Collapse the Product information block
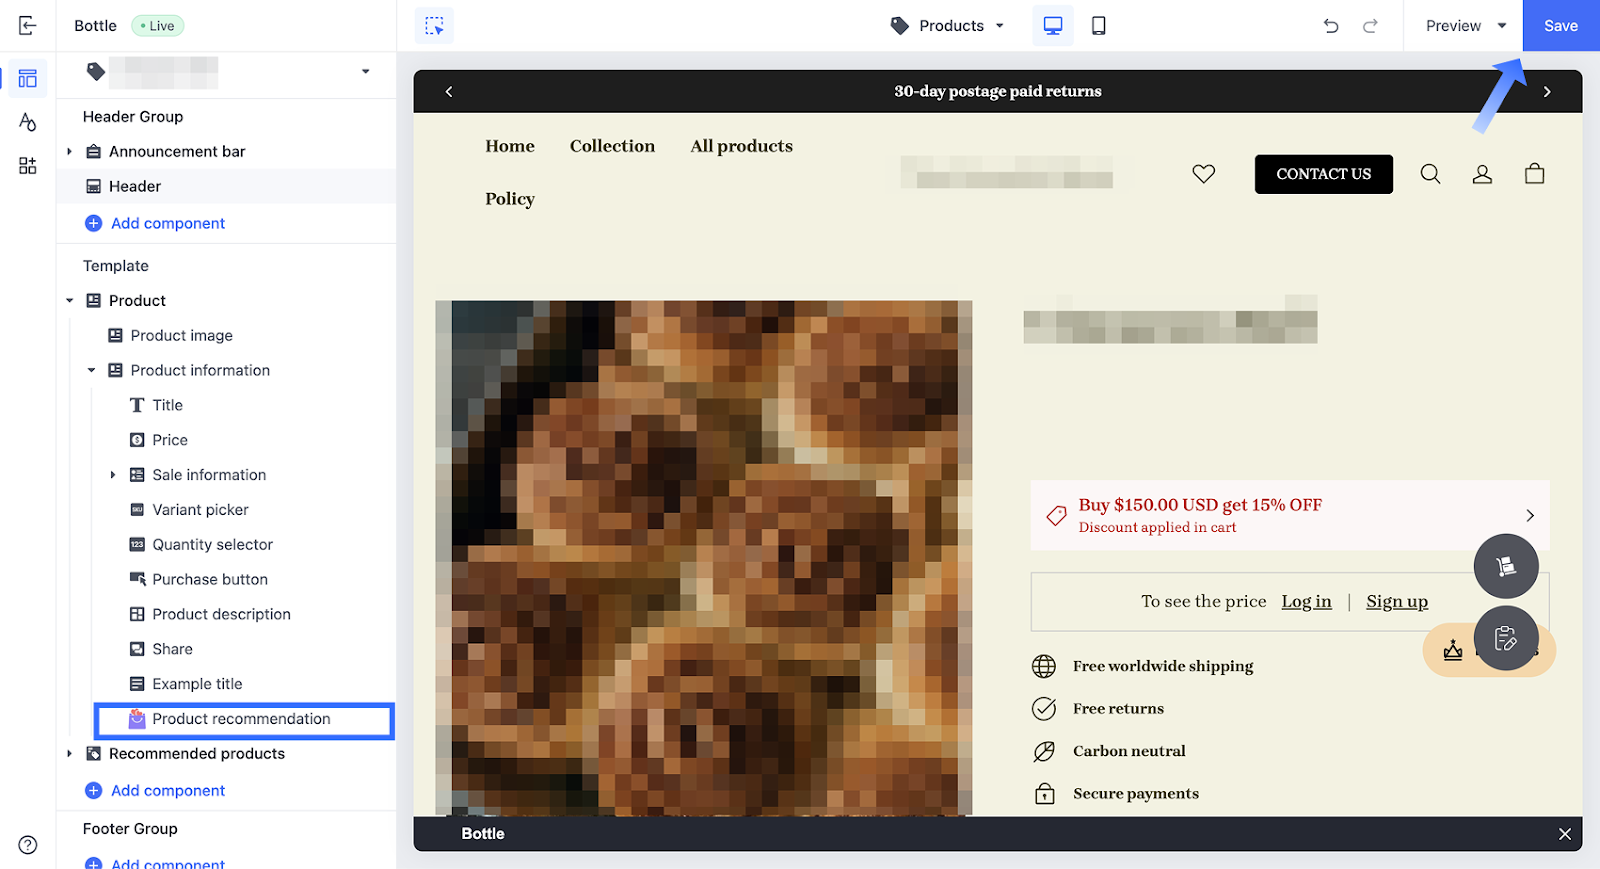Screen dimensions: 1600x869 coord(91,371)
